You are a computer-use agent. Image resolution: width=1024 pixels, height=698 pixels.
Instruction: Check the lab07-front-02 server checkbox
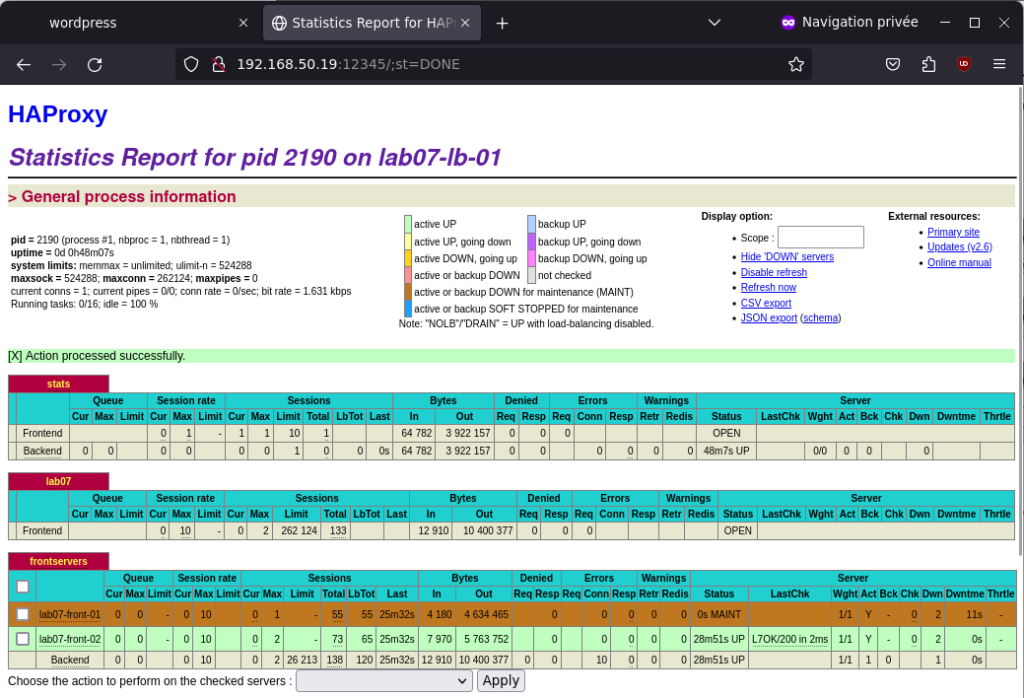23,639
